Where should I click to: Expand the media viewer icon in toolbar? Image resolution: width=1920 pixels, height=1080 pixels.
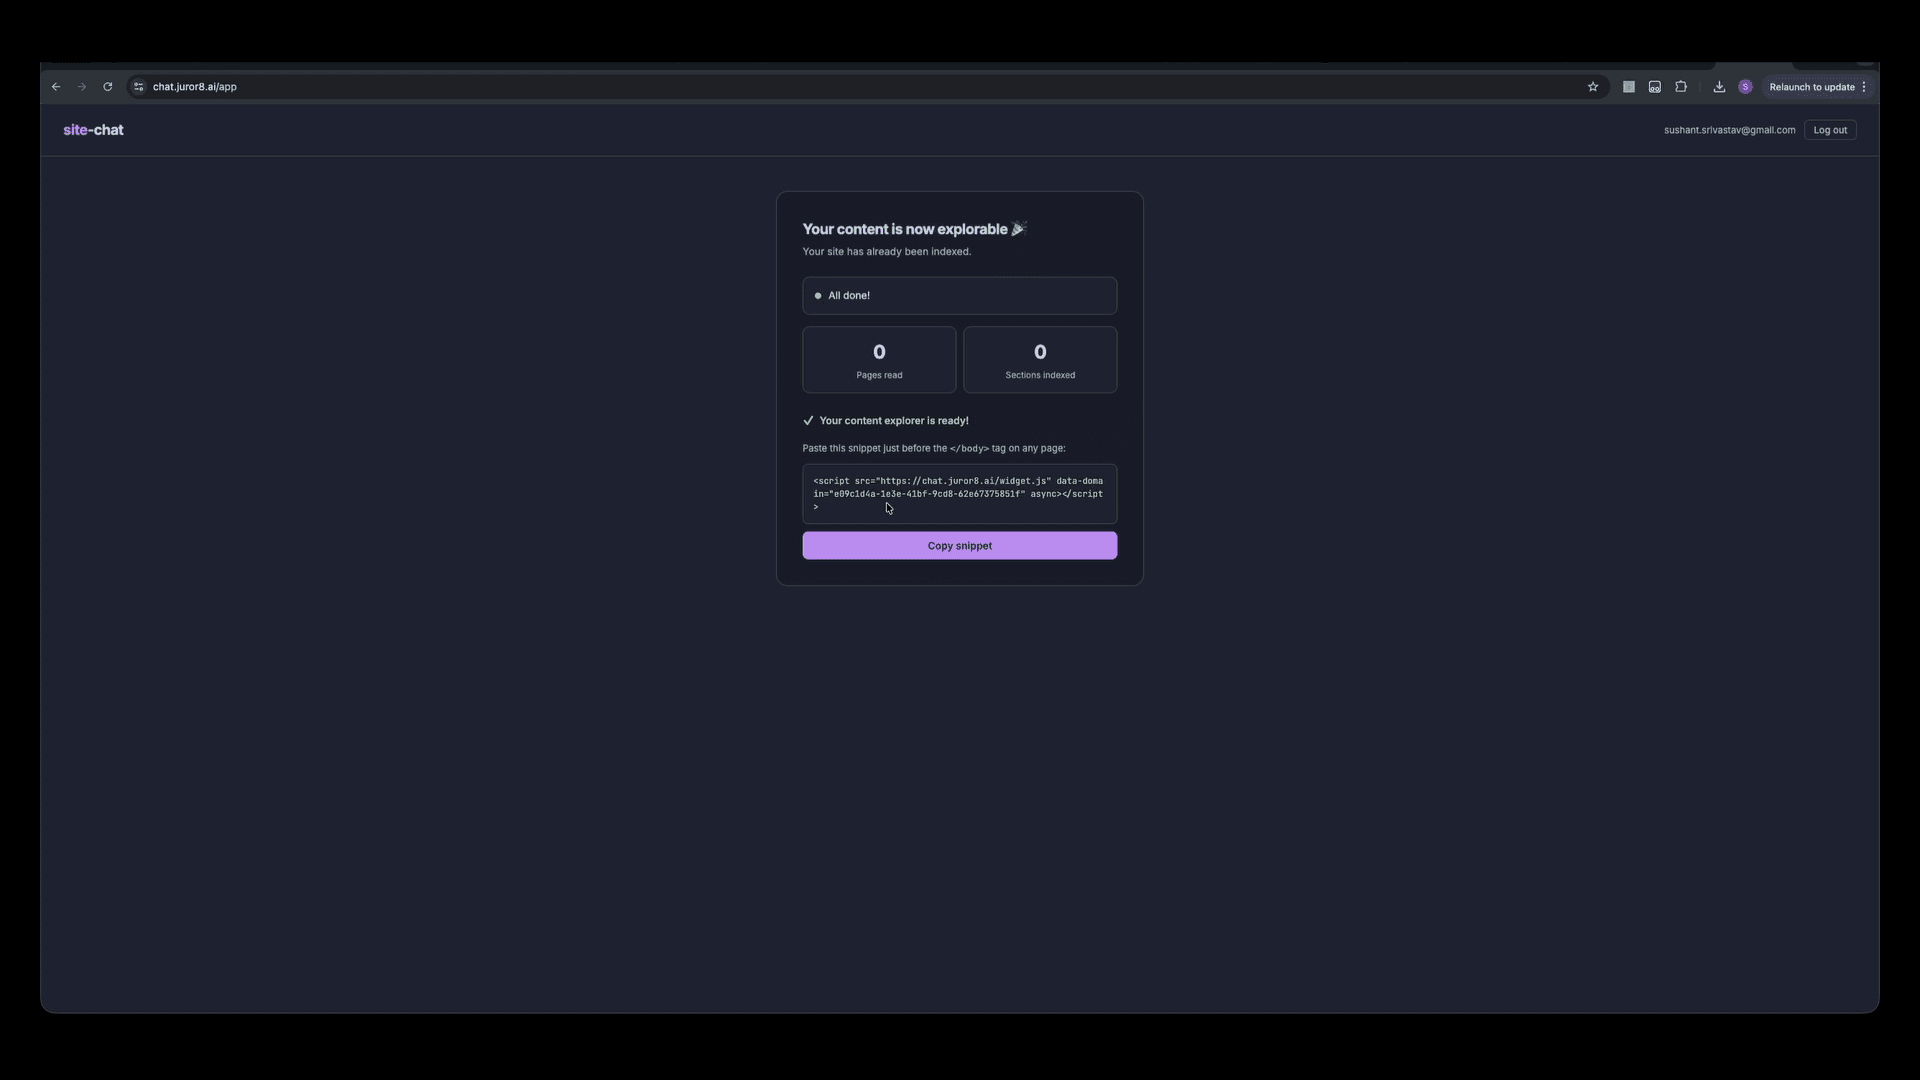coord(1655,87)
